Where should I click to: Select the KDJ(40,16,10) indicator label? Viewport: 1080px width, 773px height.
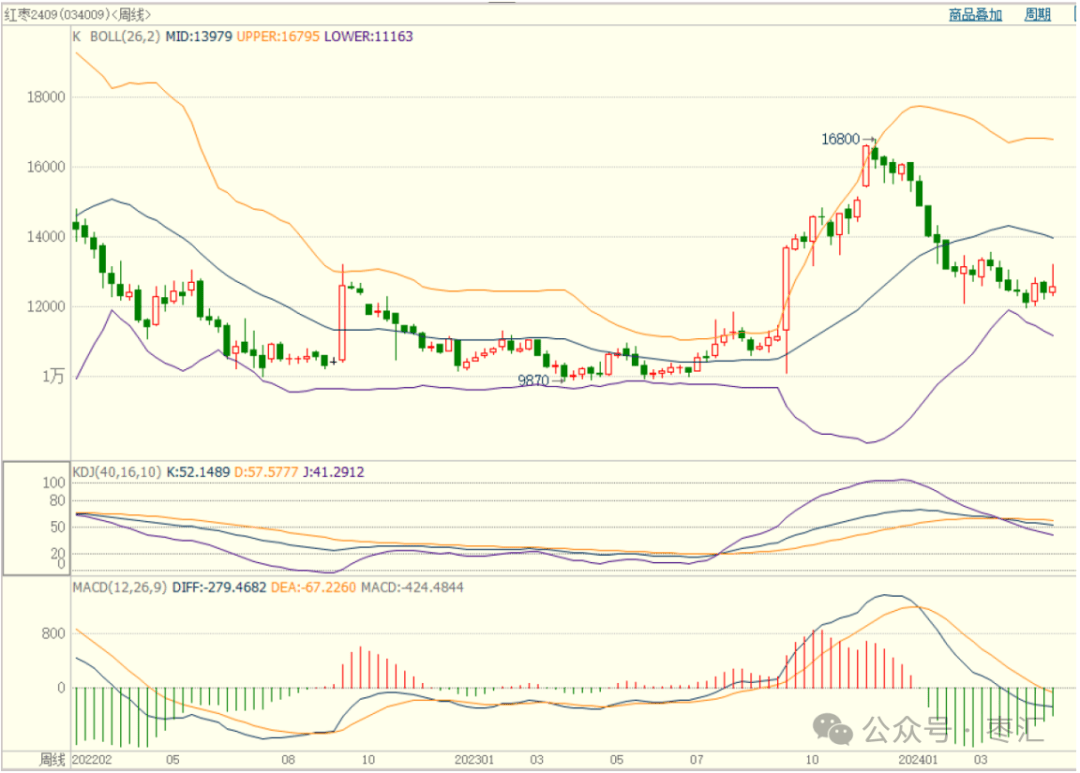coord(116,471)
